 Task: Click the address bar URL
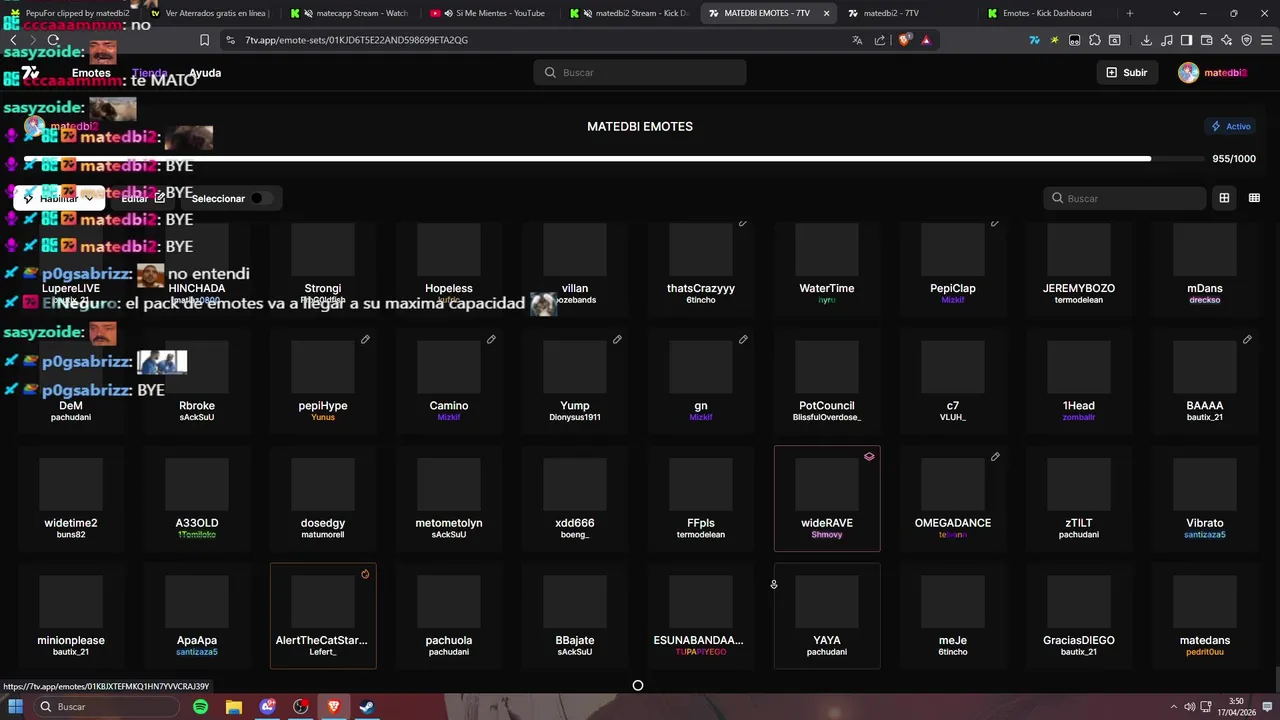tap(356, 40)
